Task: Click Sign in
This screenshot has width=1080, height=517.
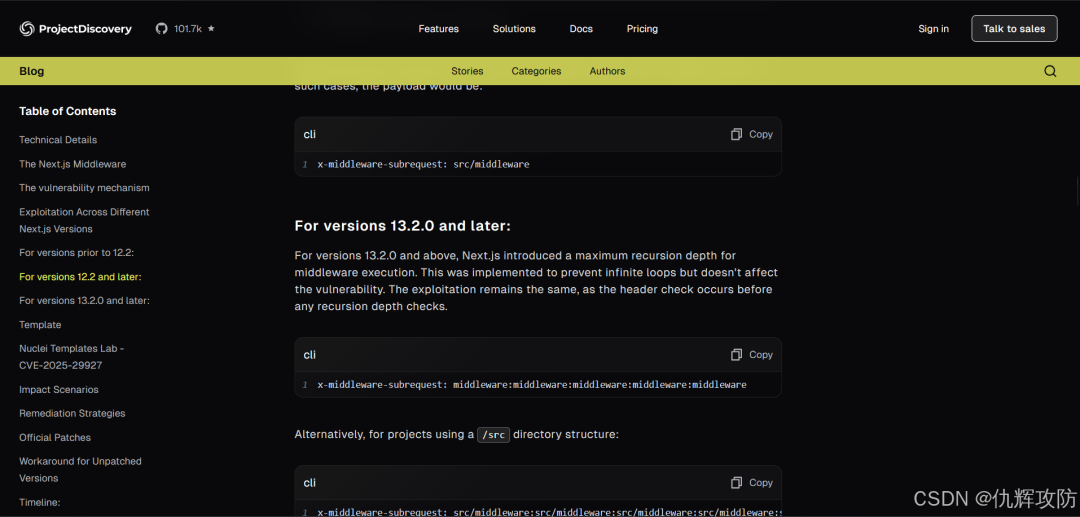Action: pos(933,29)
